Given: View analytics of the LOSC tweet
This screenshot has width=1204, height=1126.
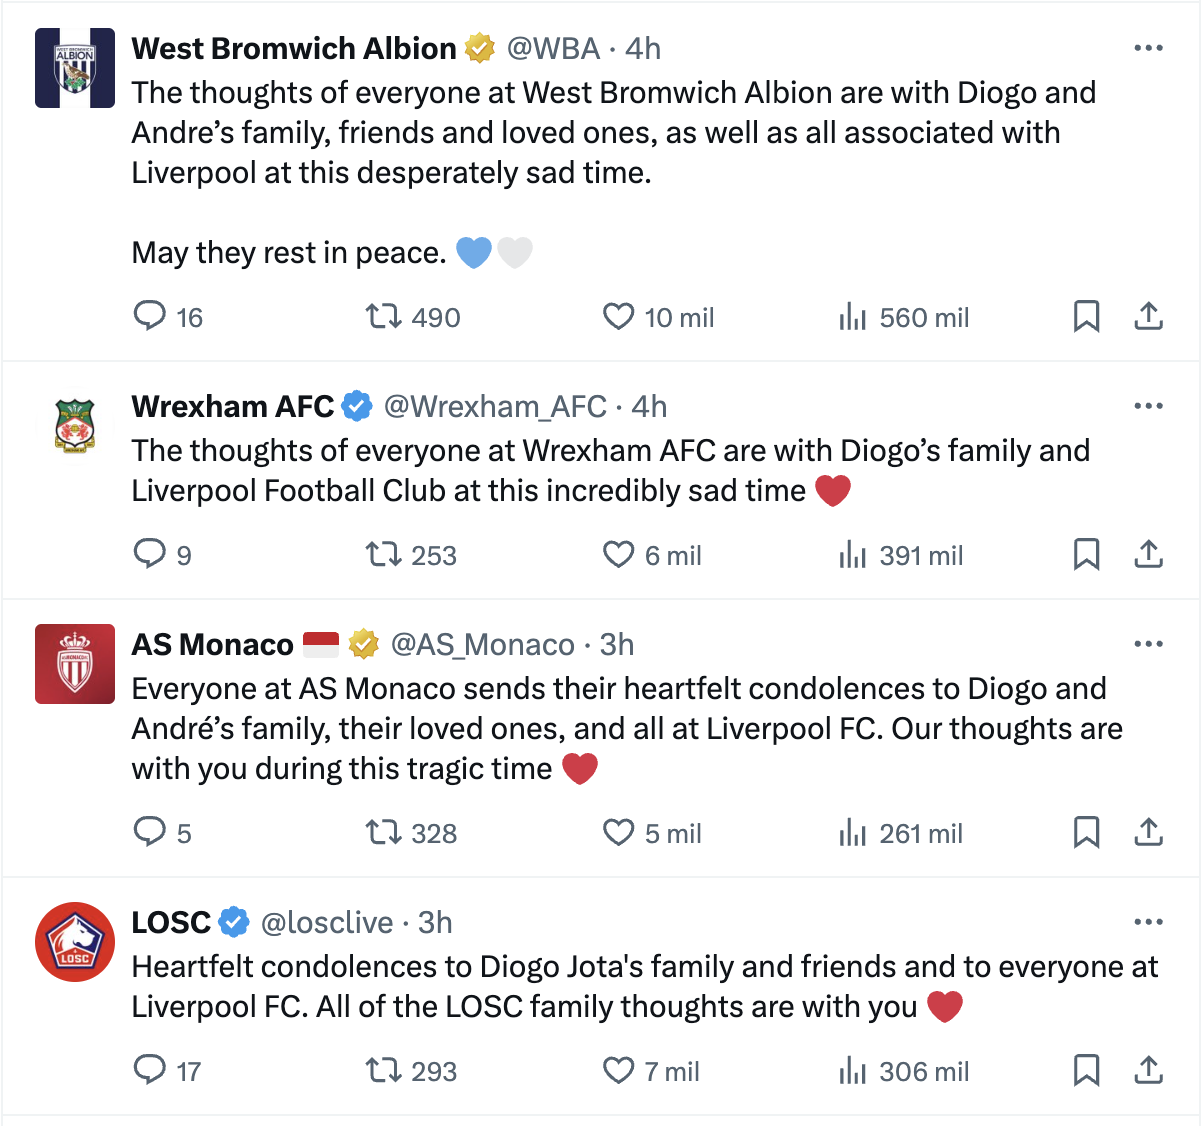Looking at the screenshot, I should pos(853,1071).
